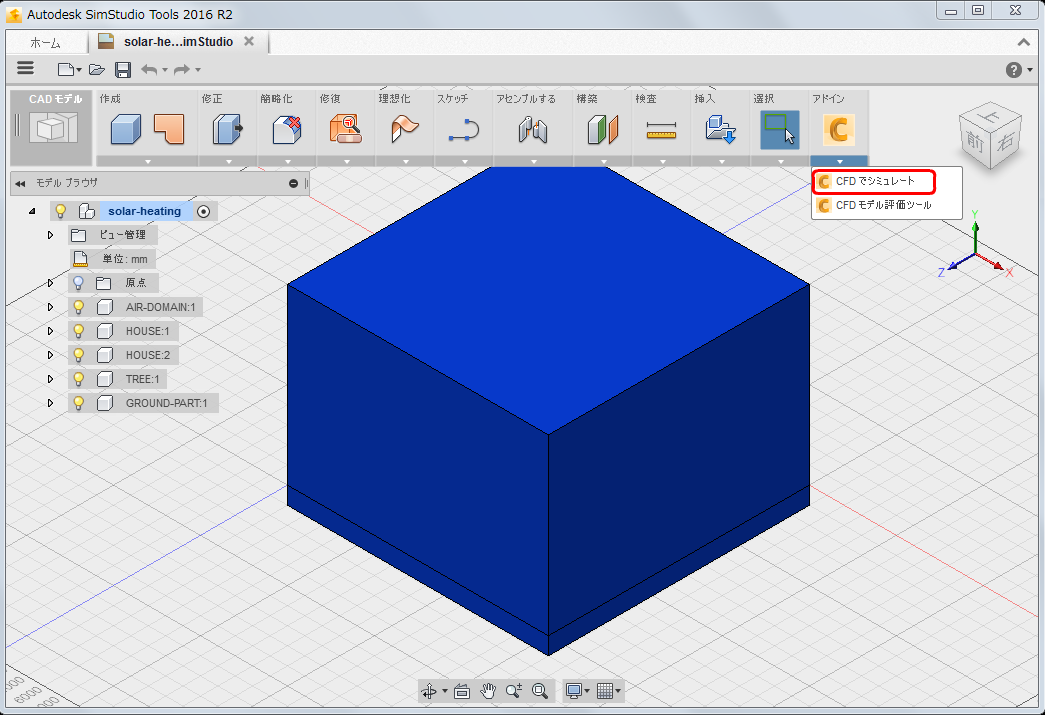Select the orange sketch profile tool under 作成
The height and width of the screenshot is (715, 1045).
169,129
